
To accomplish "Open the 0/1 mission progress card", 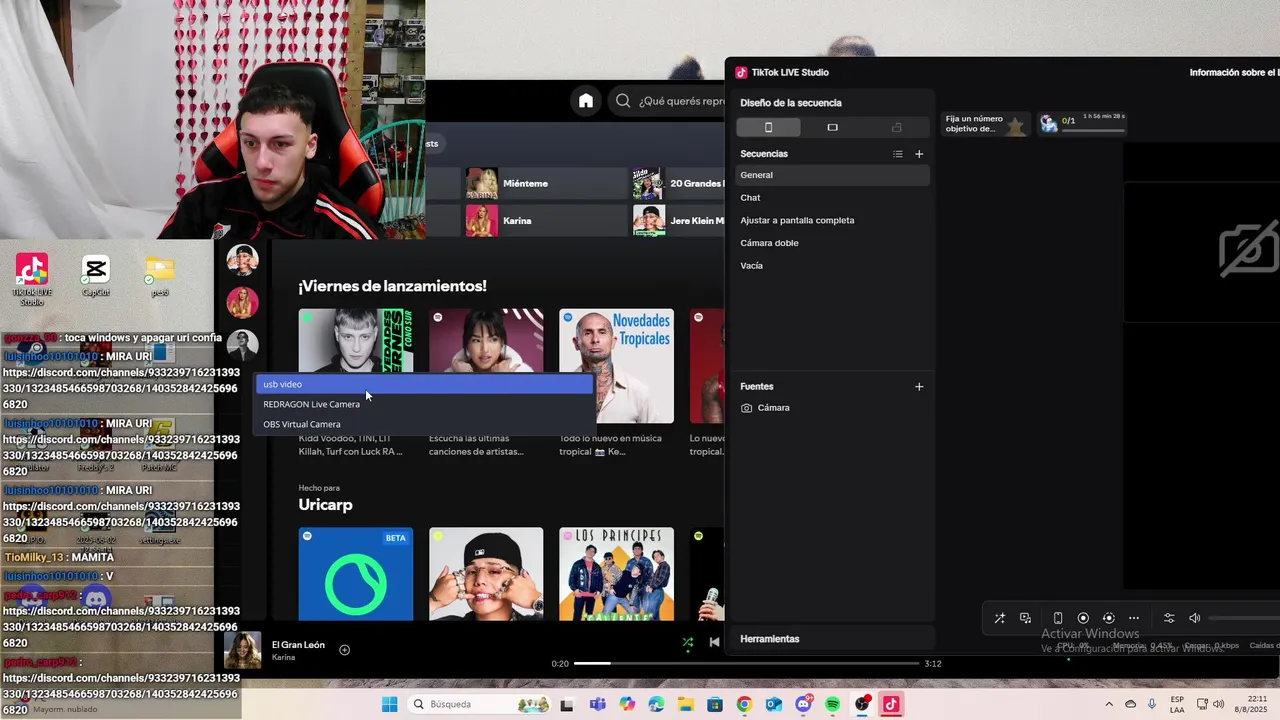I will [x=1083, y=124].
